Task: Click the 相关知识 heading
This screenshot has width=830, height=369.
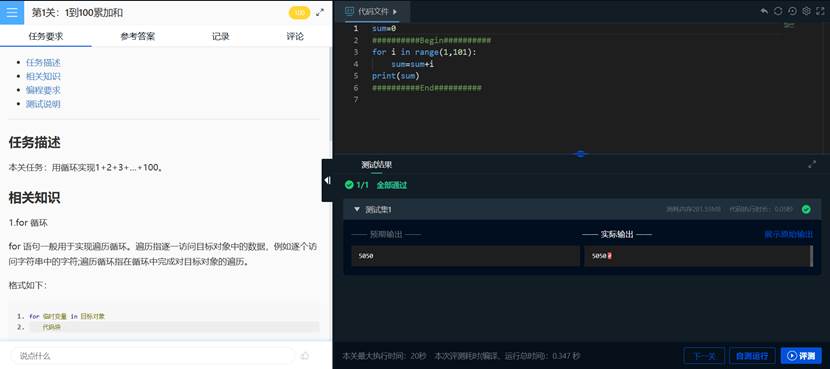Action: click(x=34, y=197)
